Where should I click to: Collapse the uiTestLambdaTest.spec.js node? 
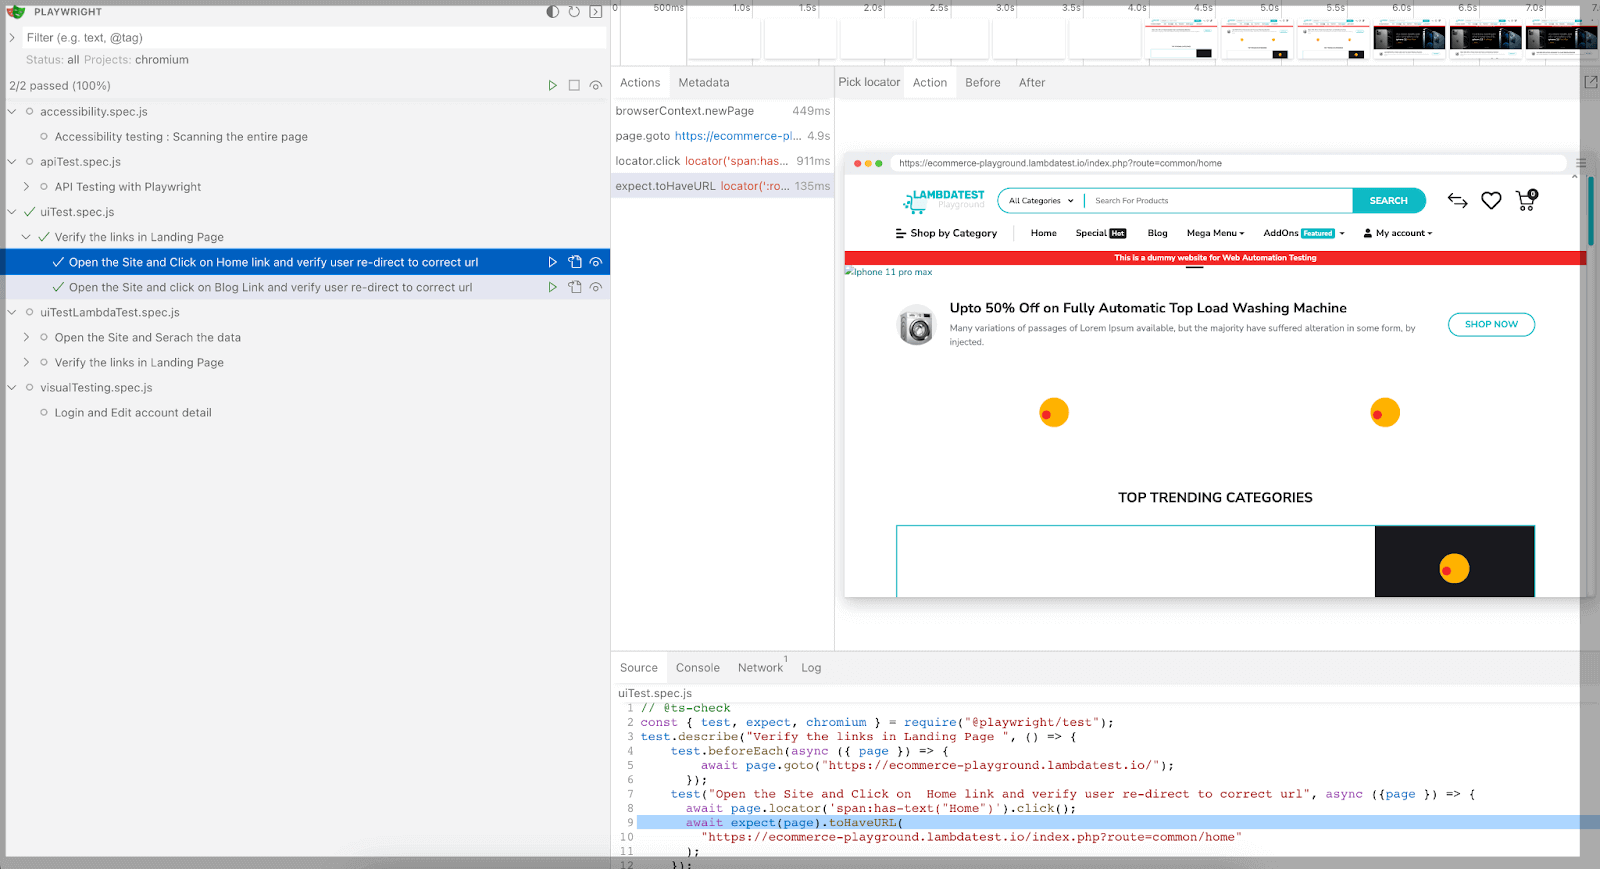point(12,313)
